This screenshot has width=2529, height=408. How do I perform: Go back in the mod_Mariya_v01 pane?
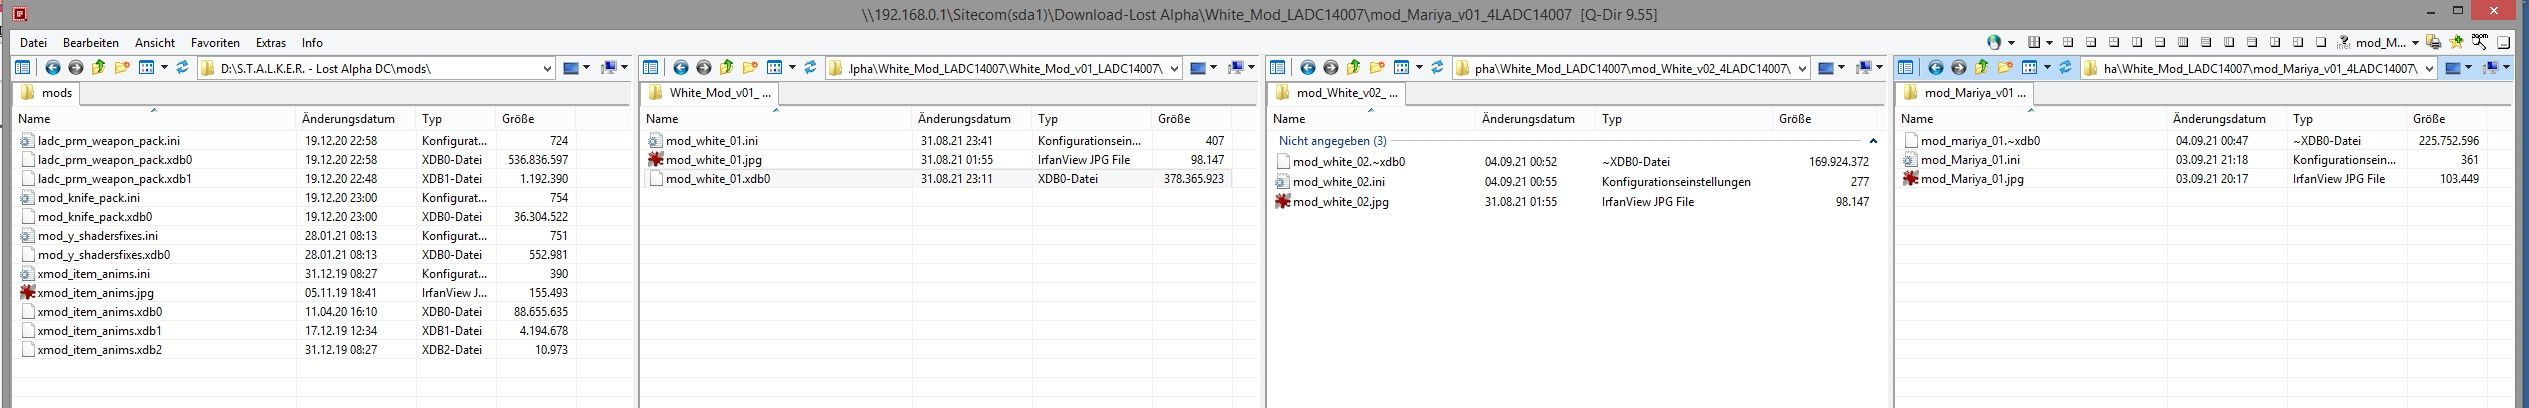(1936, 68)
